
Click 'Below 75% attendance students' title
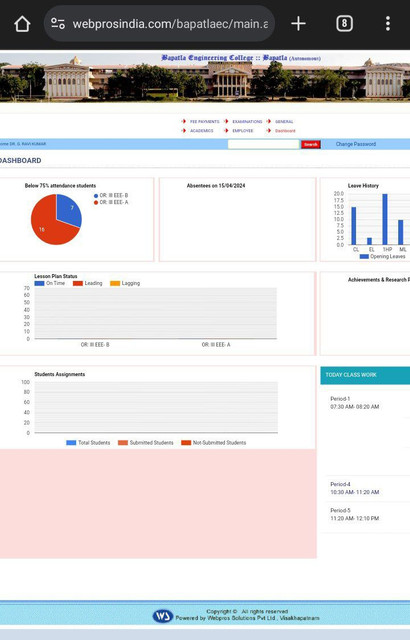point(60,186)
